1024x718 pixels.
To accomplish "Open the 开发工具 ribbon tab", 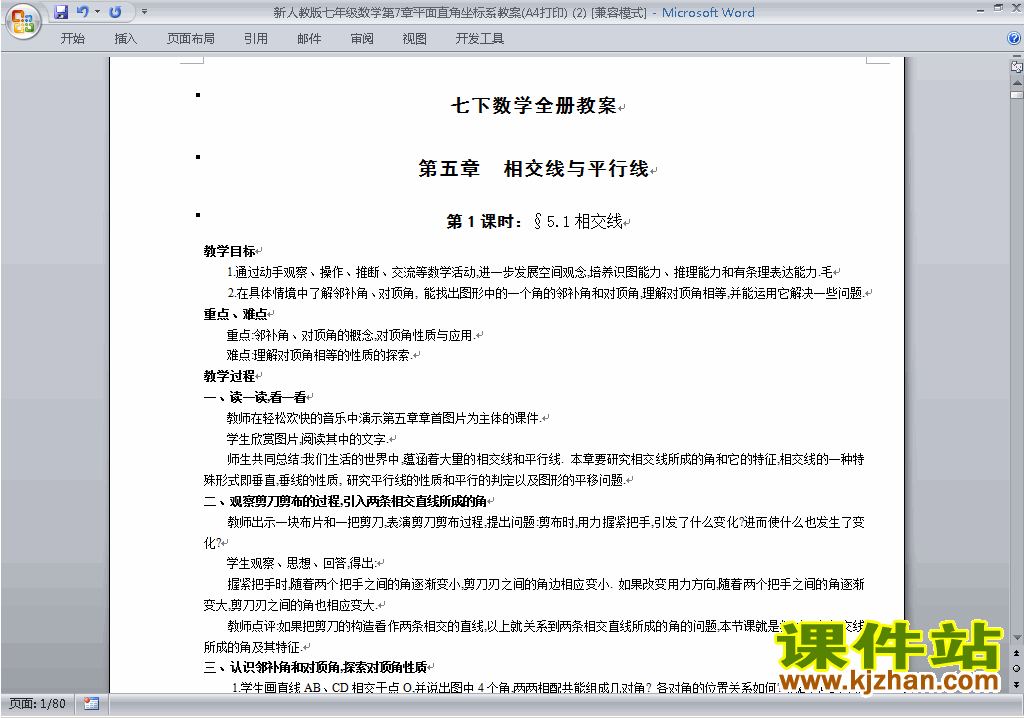I will point(480,39).
